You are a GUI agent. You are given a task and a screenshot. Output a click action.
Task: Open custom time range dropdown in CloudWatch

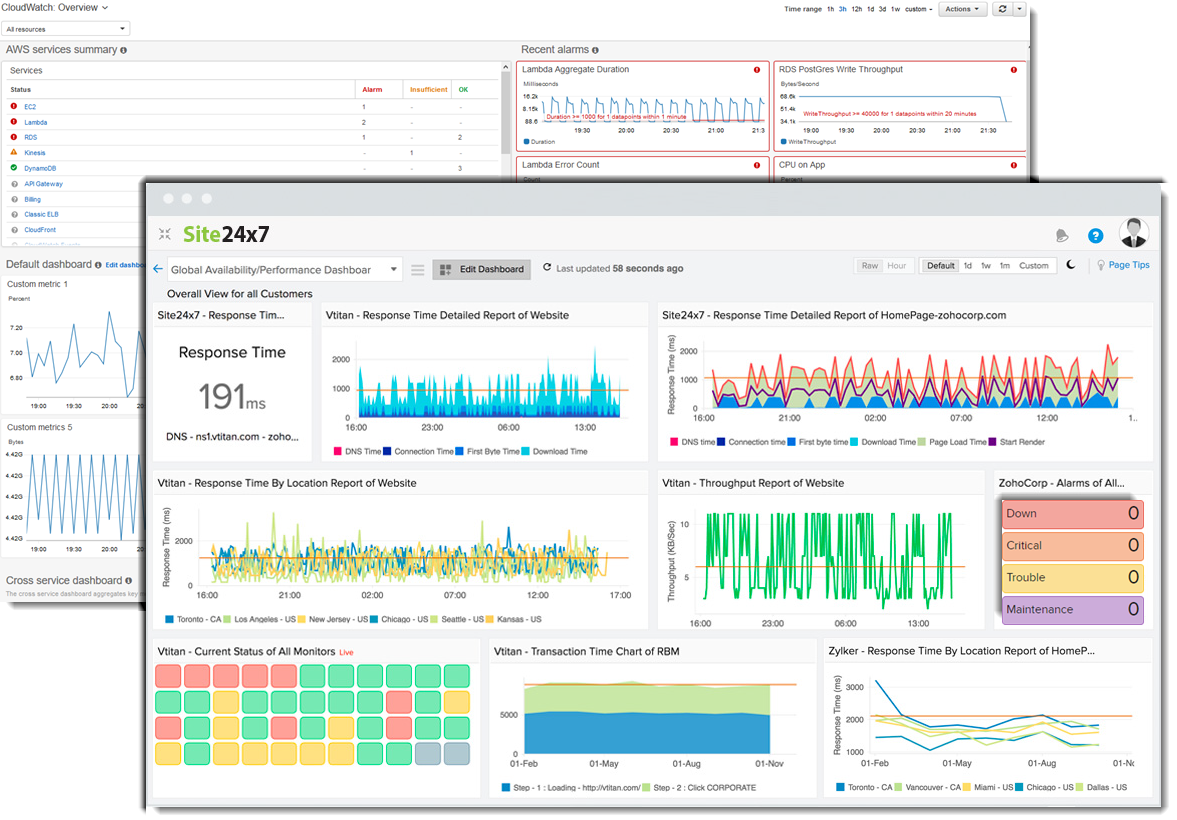click(918, 9)
